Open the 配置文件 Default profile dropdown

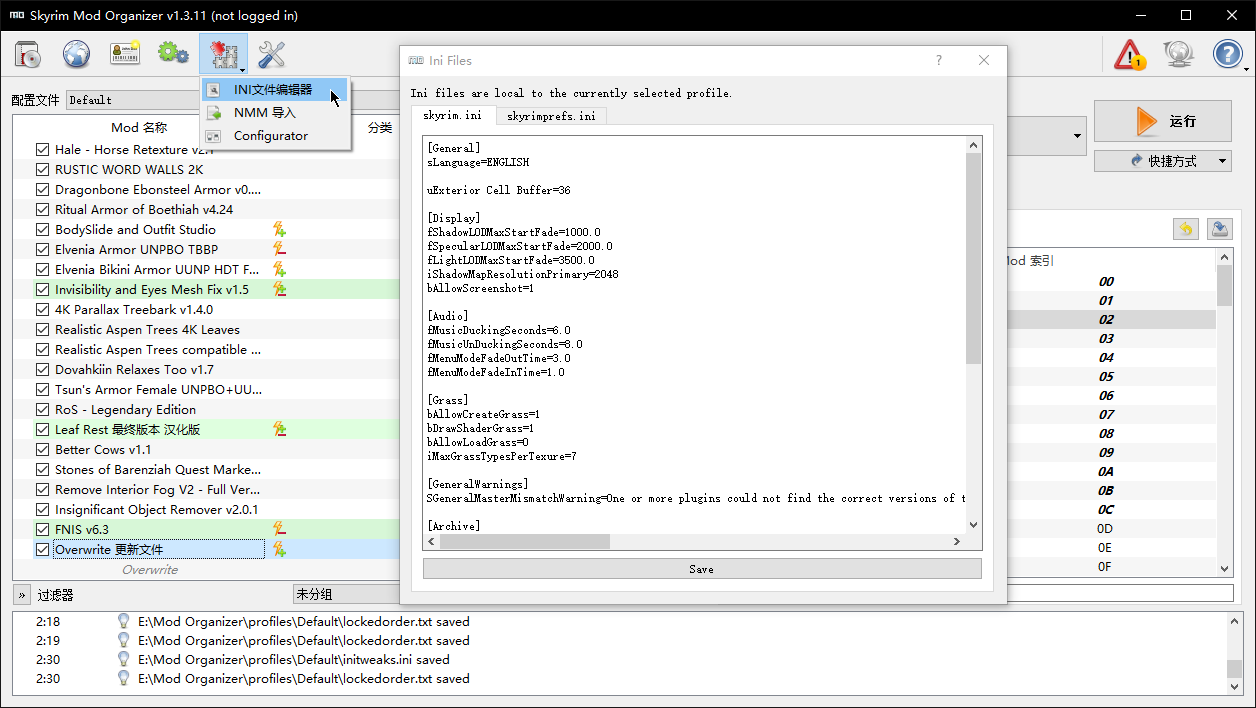[134, 100]
